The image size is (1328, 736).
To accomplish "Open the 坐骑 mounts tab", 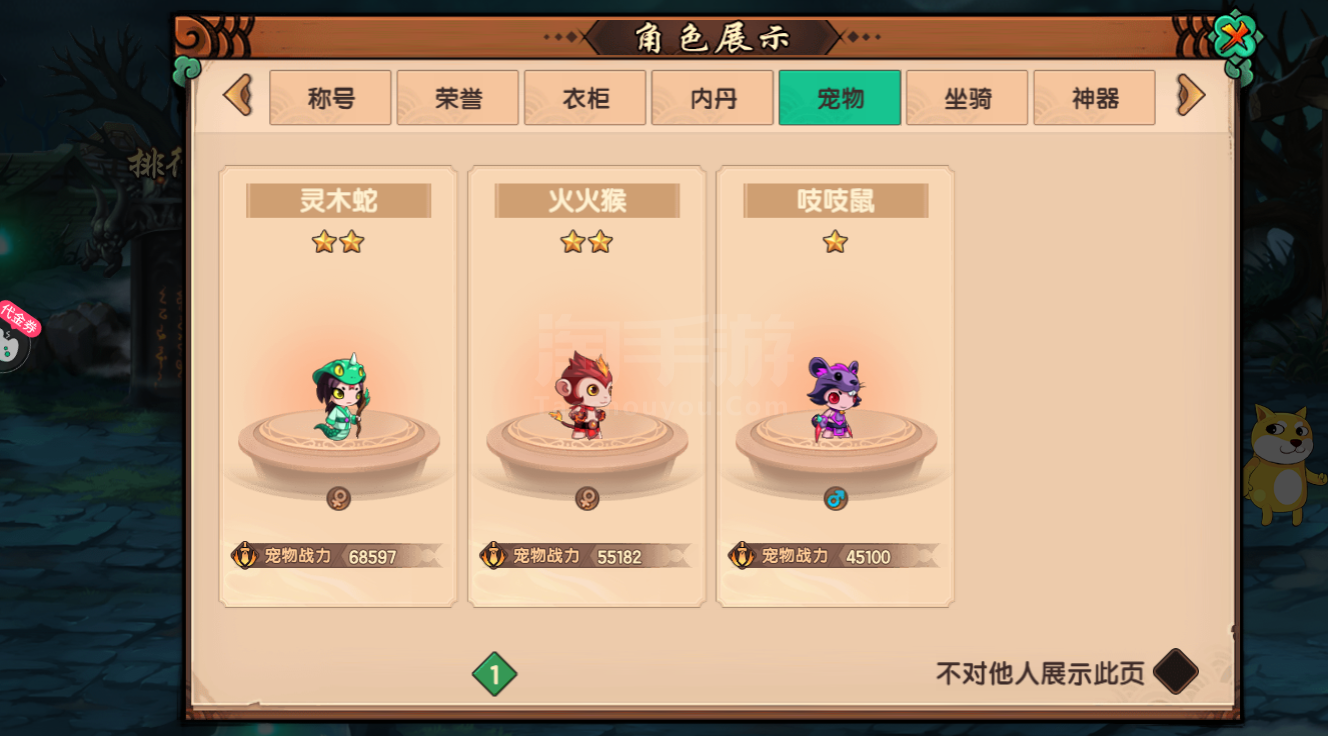I will point(967,98).
